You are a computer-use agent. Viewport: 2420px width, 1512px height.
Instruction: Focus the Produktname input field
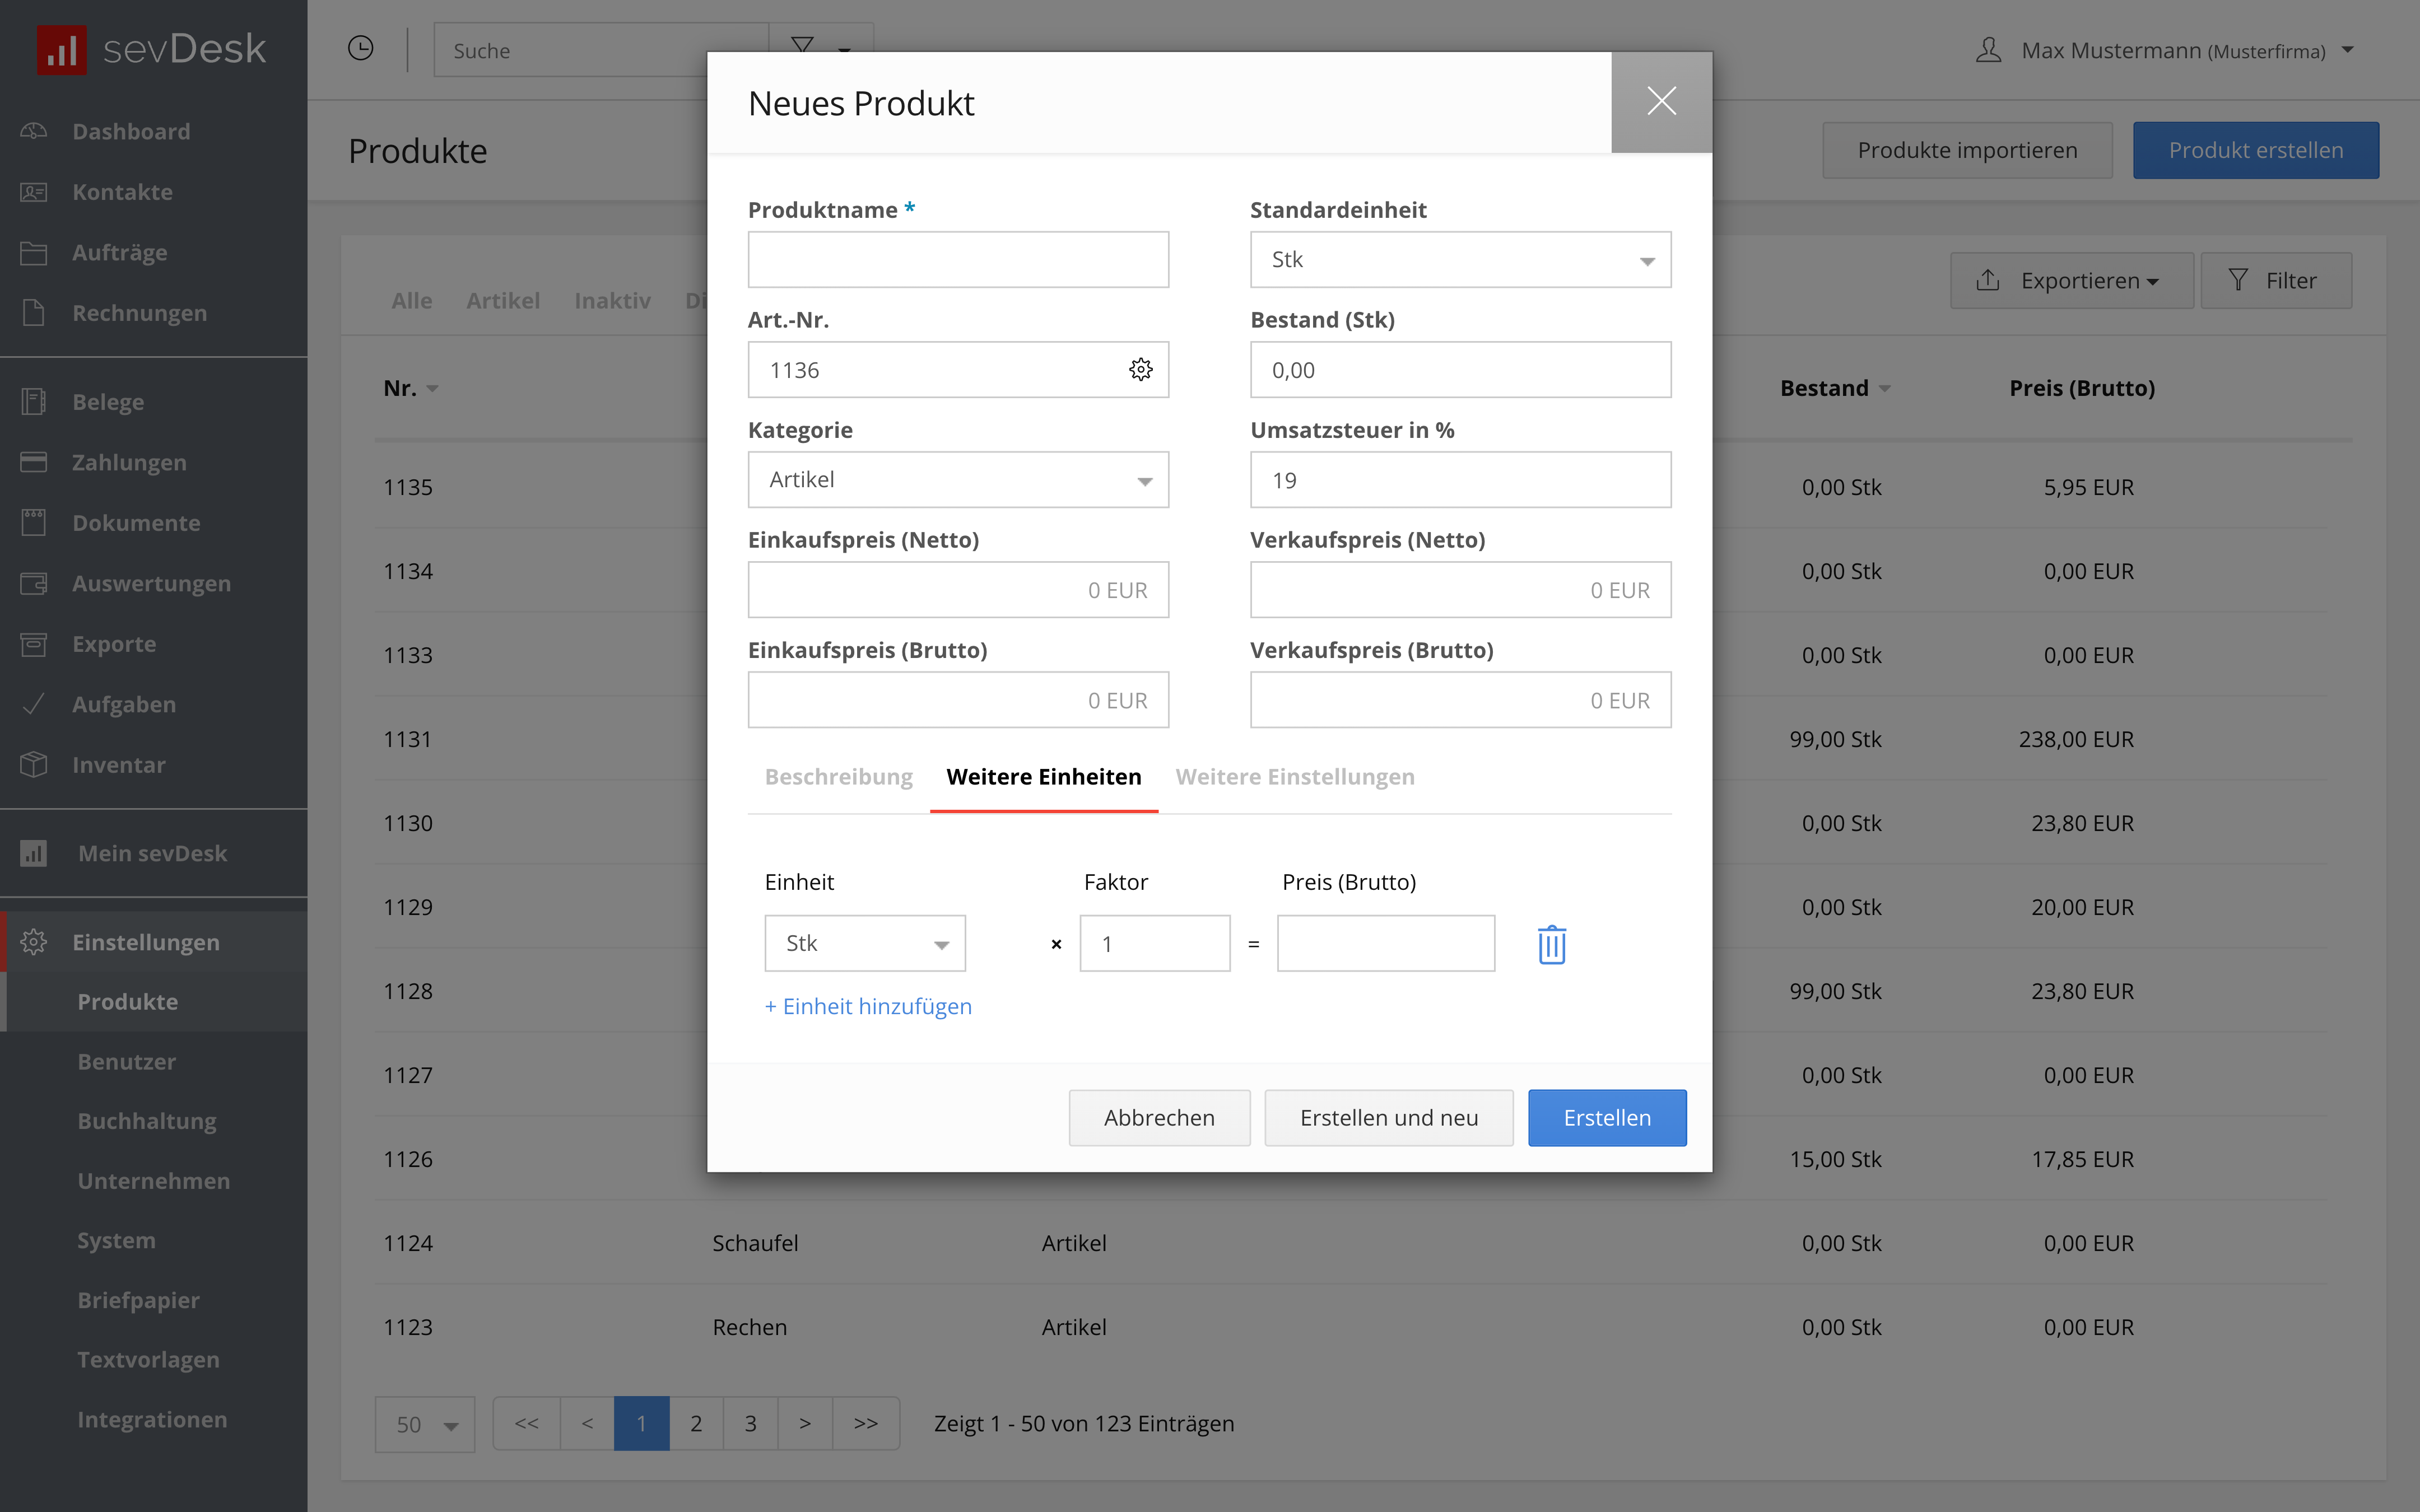tap(958, 260)
